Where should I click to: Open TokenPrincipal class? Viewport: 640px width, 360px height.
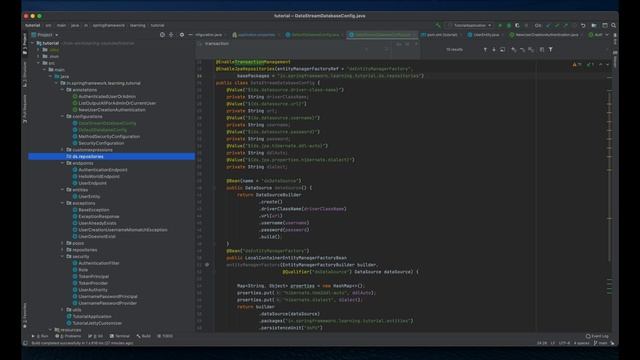pos(91,276)
